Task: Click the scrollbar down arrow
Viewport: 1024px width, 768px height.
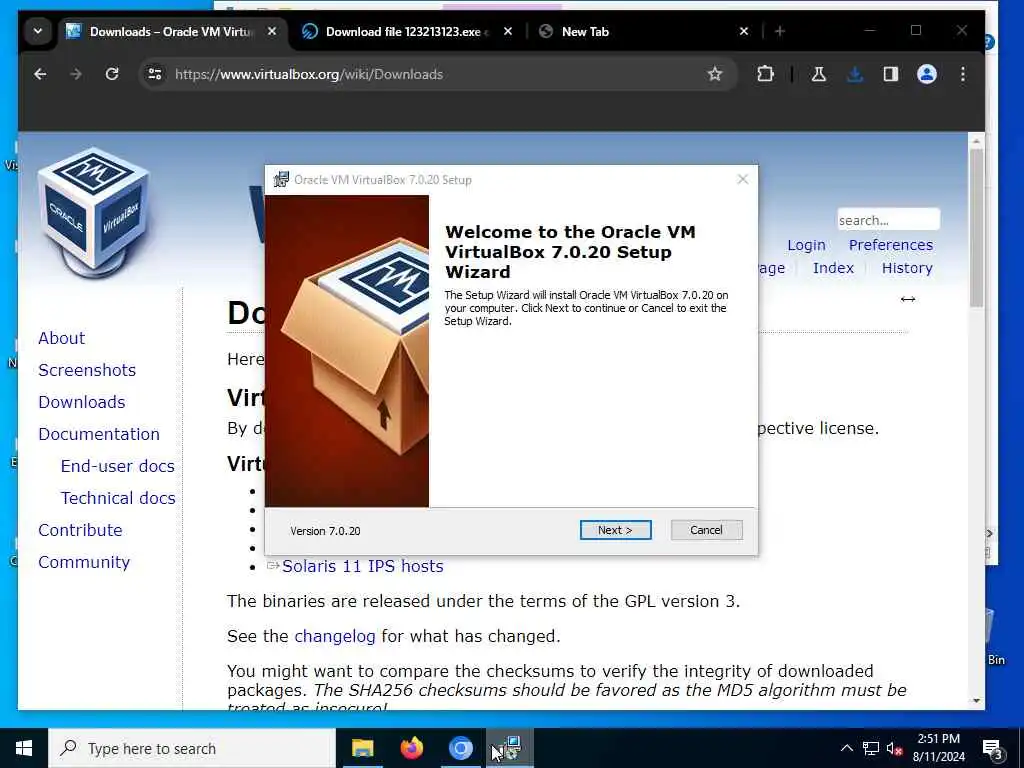Action: pos(976,701)
